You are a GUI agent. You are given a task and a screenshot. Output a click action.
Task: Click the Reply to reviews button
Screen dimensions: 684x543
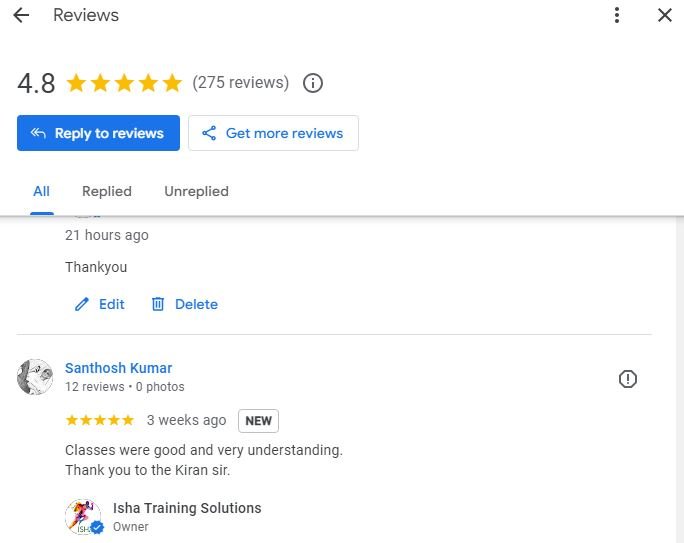click(98, 133)
